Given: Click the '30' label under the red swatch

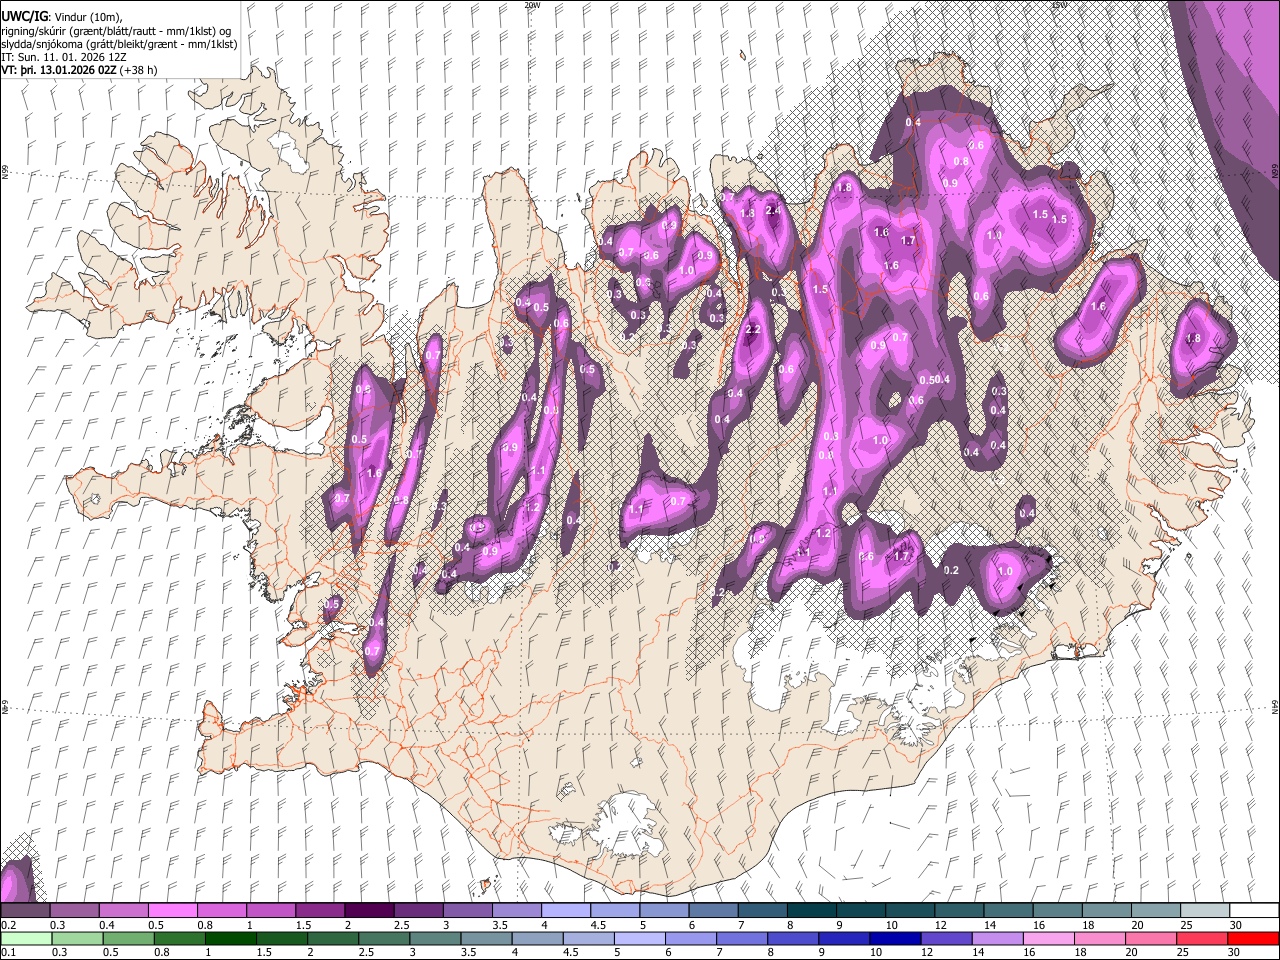Looking at the screenshot, I should [x=1236, y=952].
